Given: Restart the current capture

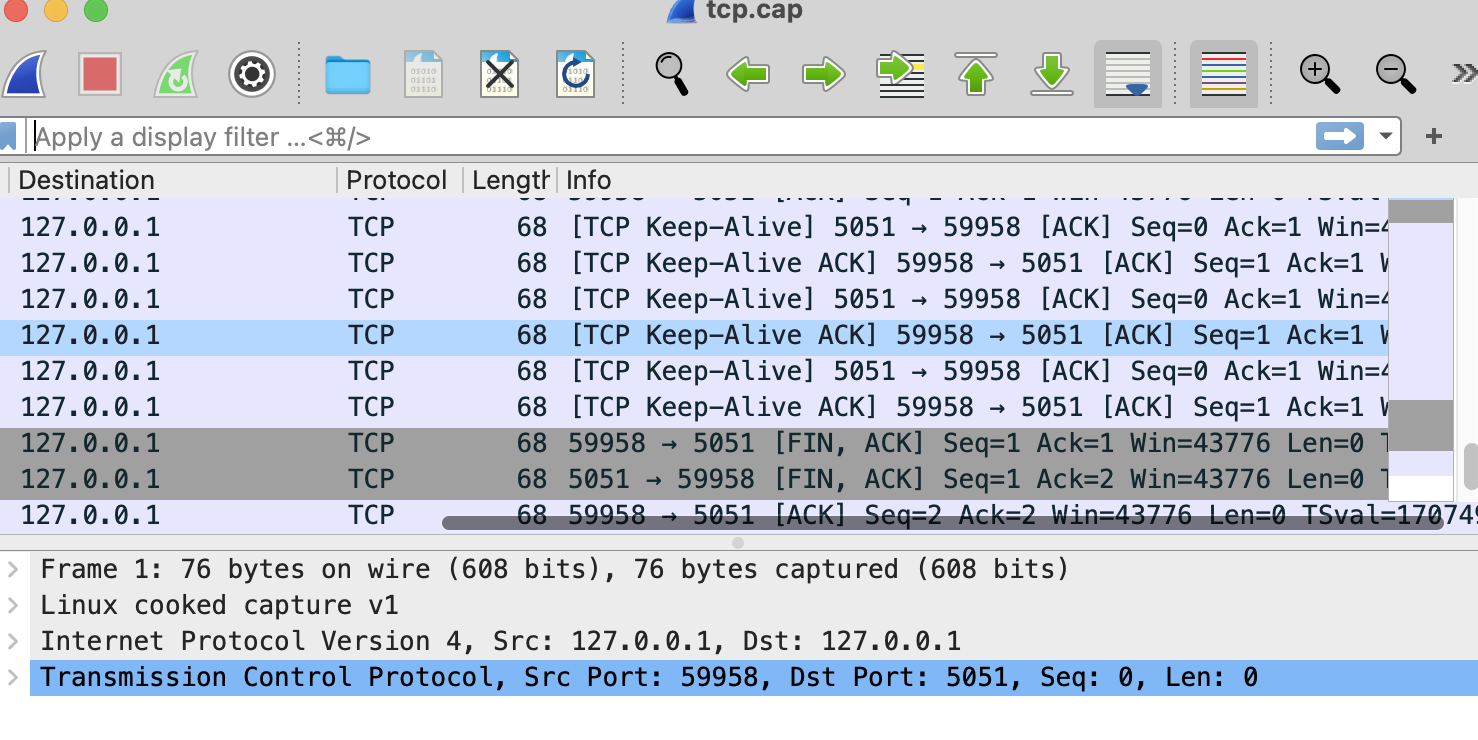Looking at the screenshot, I should coord(174,74).
